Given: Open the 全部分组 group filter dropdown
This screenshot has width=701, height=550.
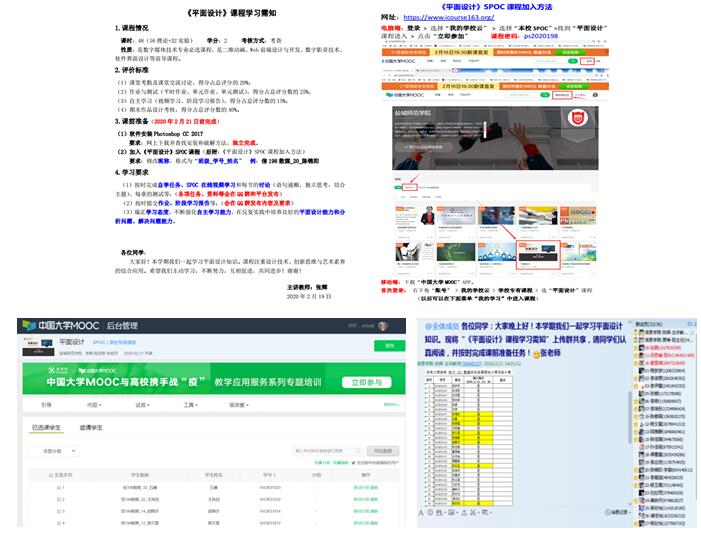Looking at the screenshot, I should pos(57,451).
